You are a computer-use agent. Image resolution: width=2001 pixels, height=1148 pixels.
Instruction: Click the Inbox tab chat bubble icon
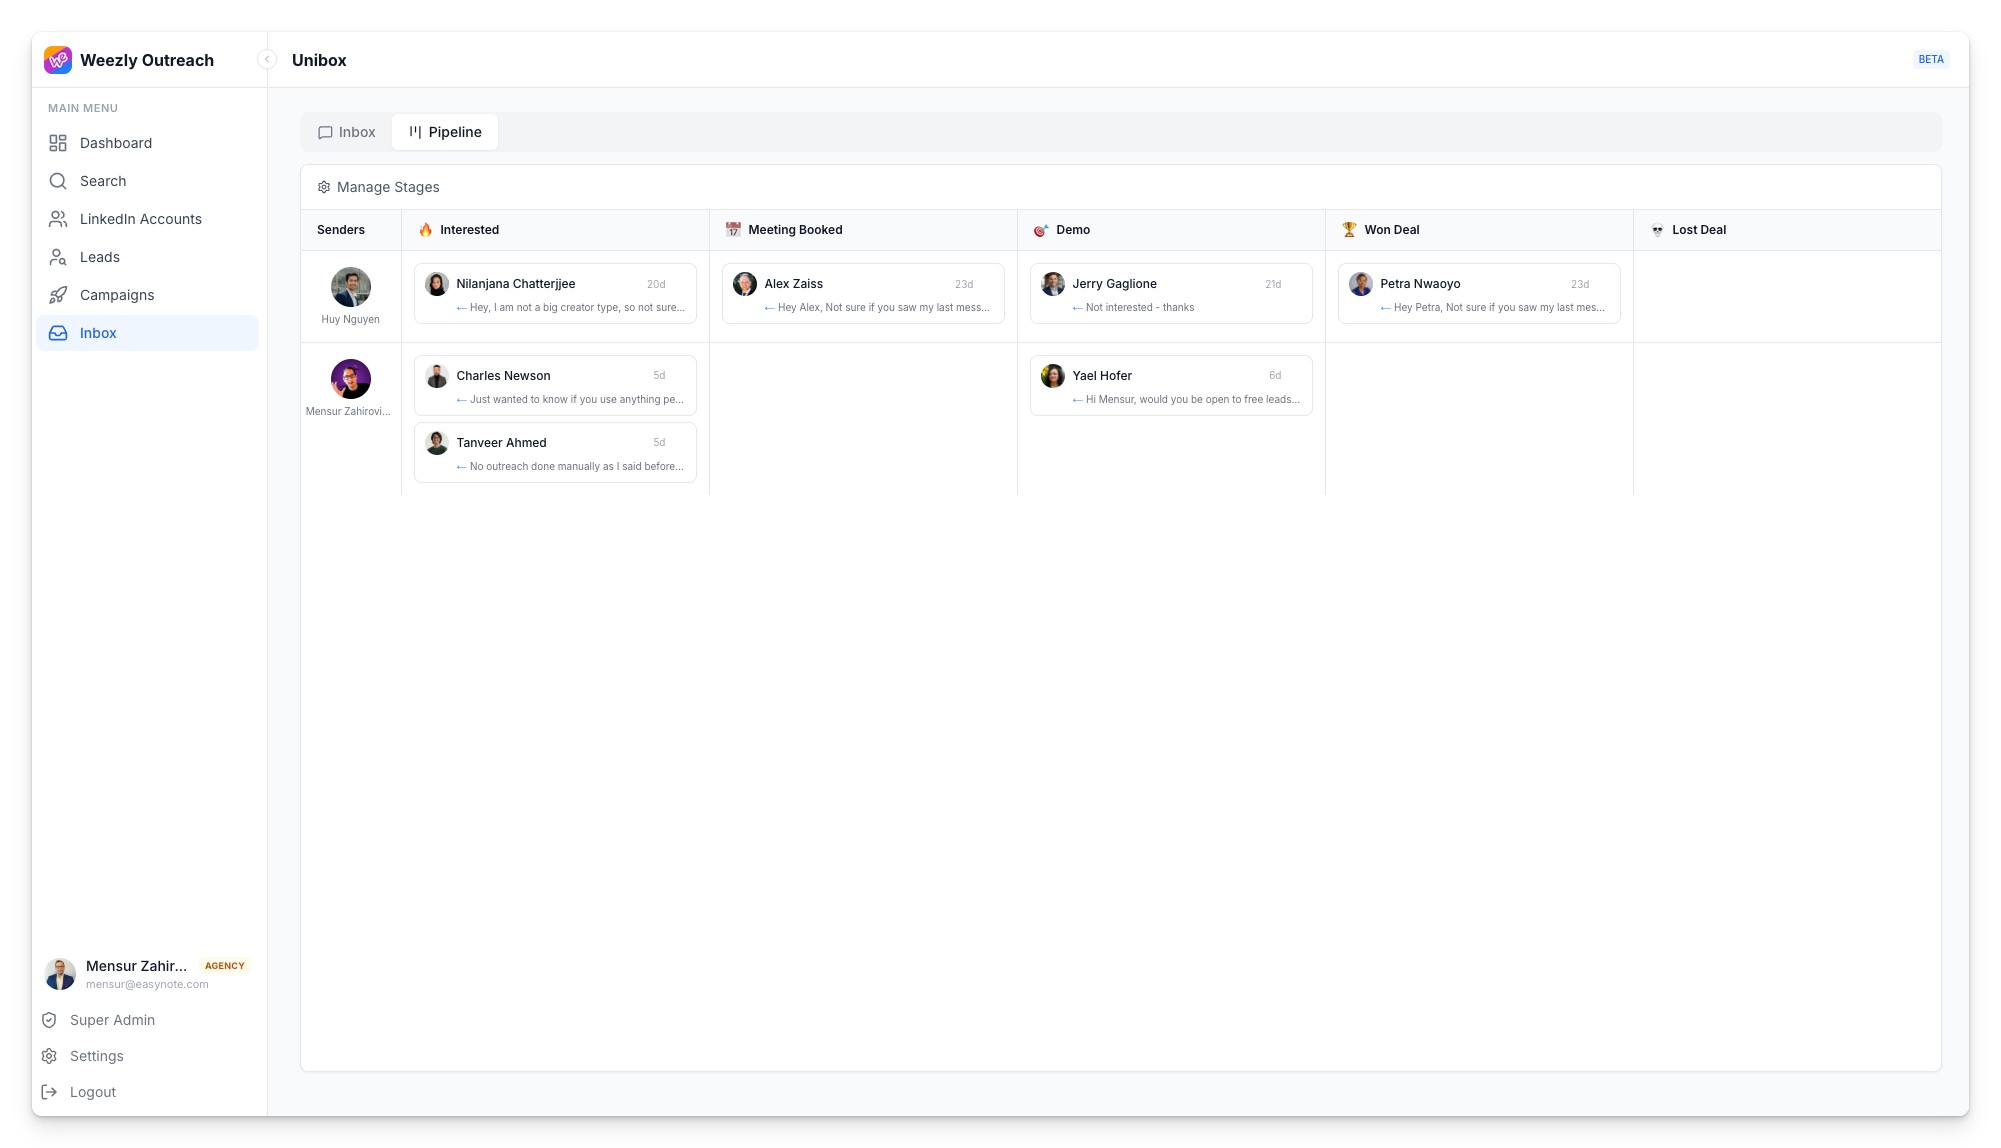[325, 132]
